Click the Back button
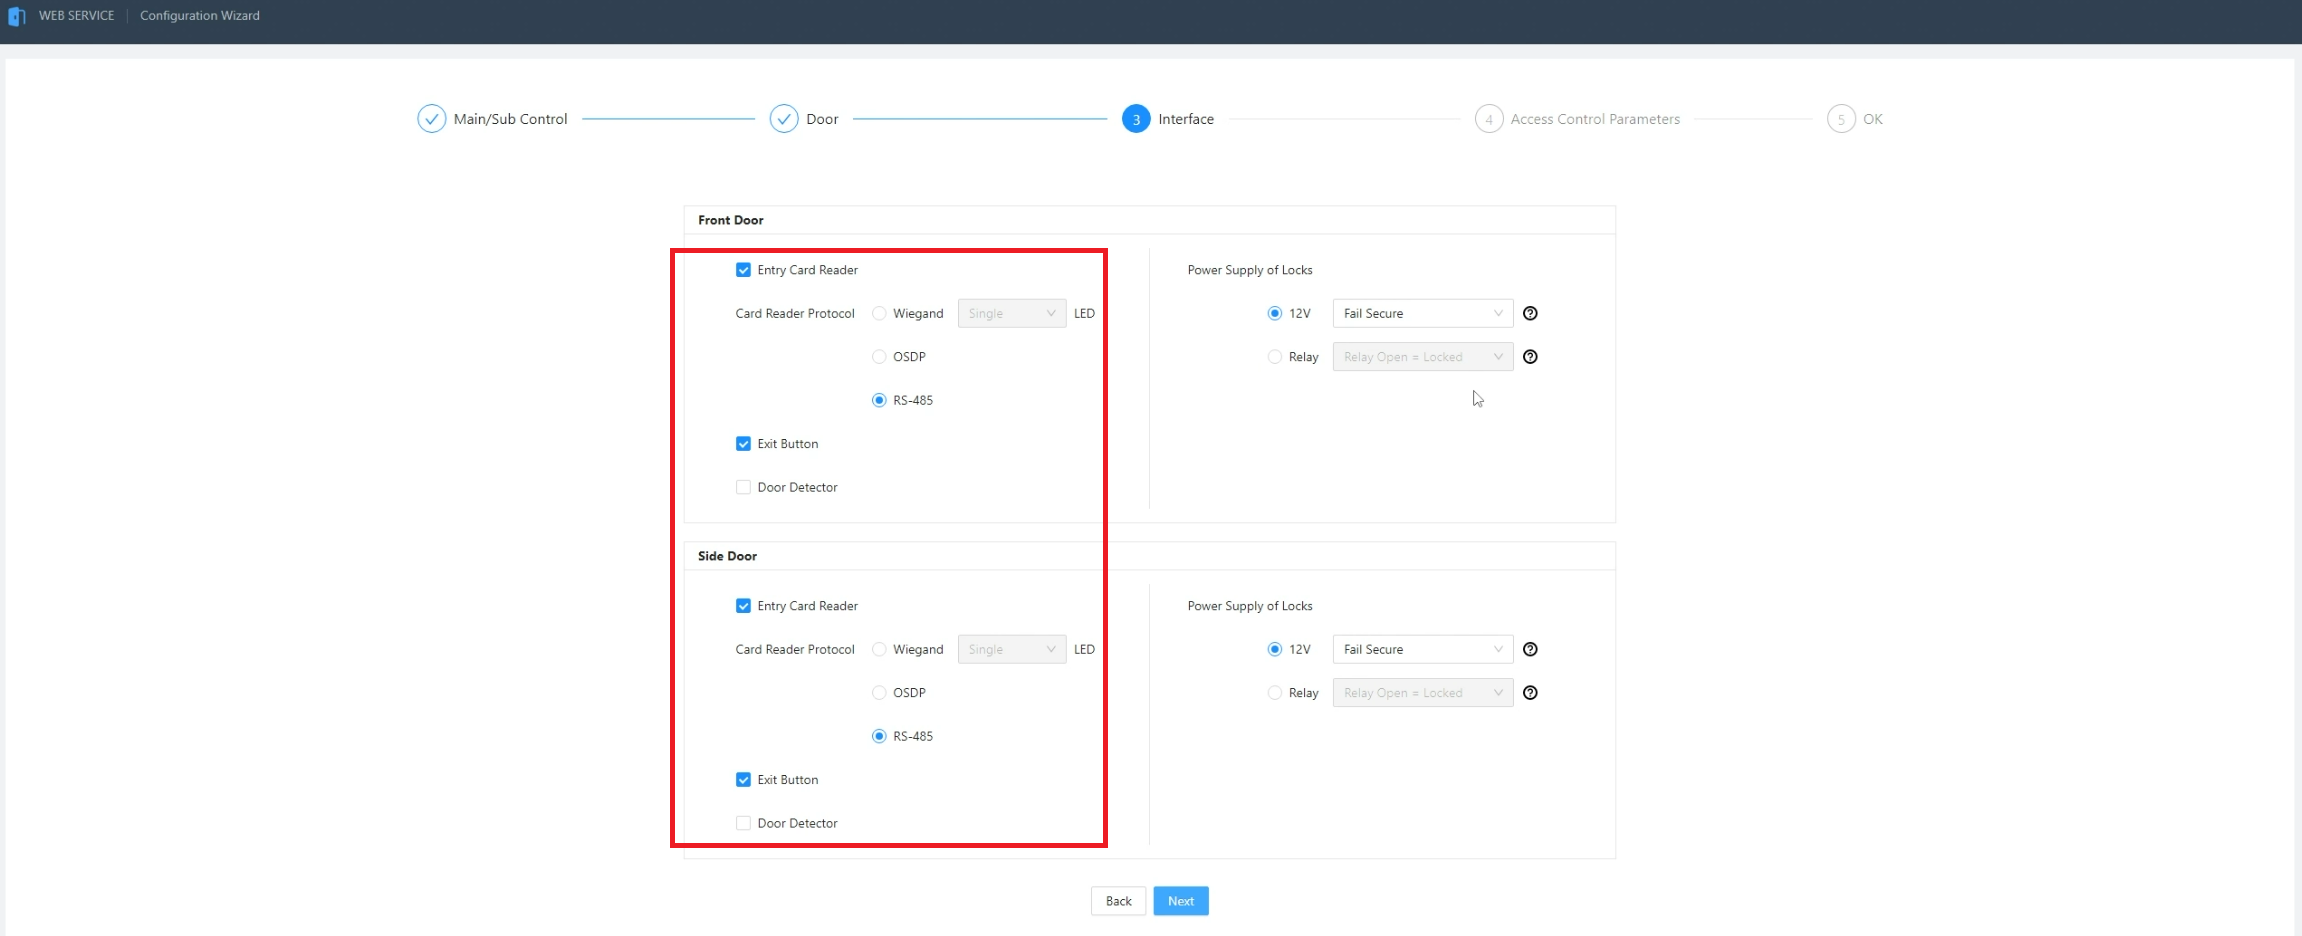The width and height of the screenshot is (2302, 936). [1118, 901]
